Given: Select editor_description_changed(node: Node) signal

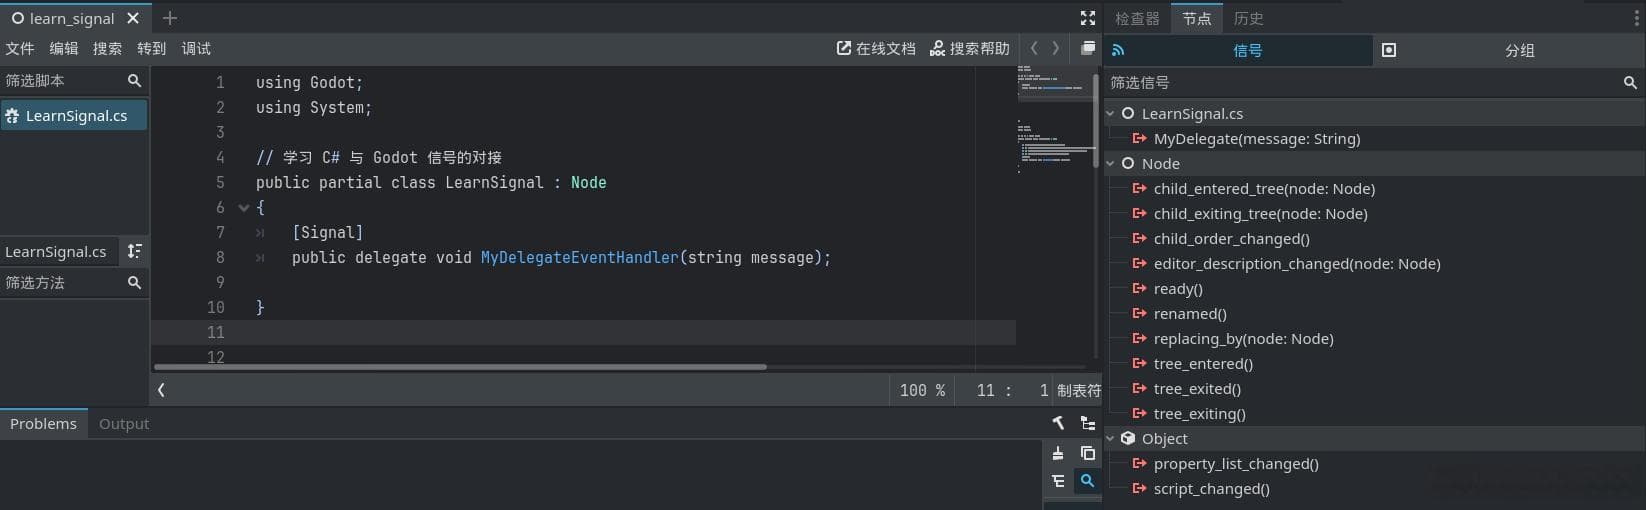Looking at the screenshot, I should point(1297,264).
